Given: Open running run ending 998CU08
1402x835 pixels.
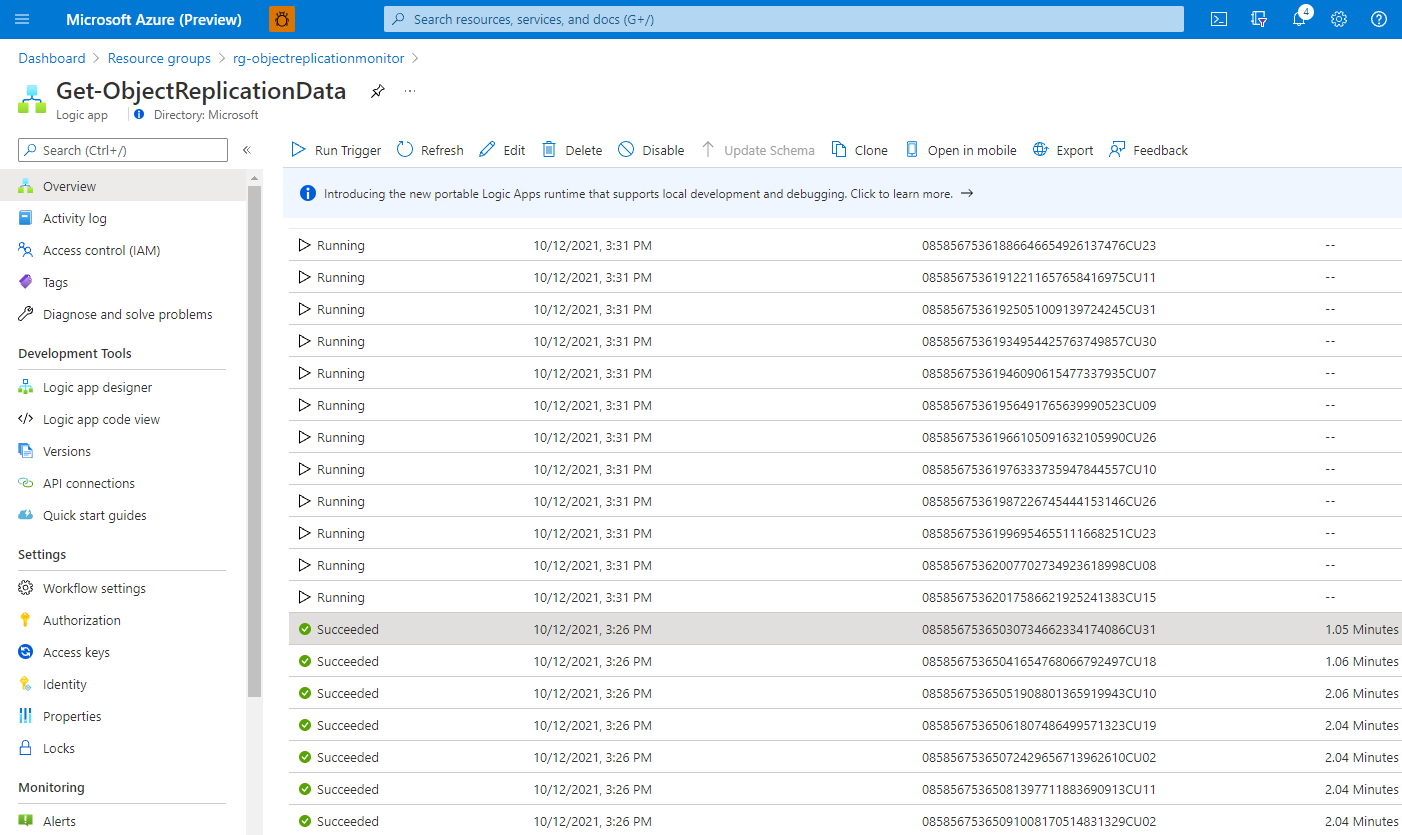Looking at the screenshot, I should (x=845, y=565).
